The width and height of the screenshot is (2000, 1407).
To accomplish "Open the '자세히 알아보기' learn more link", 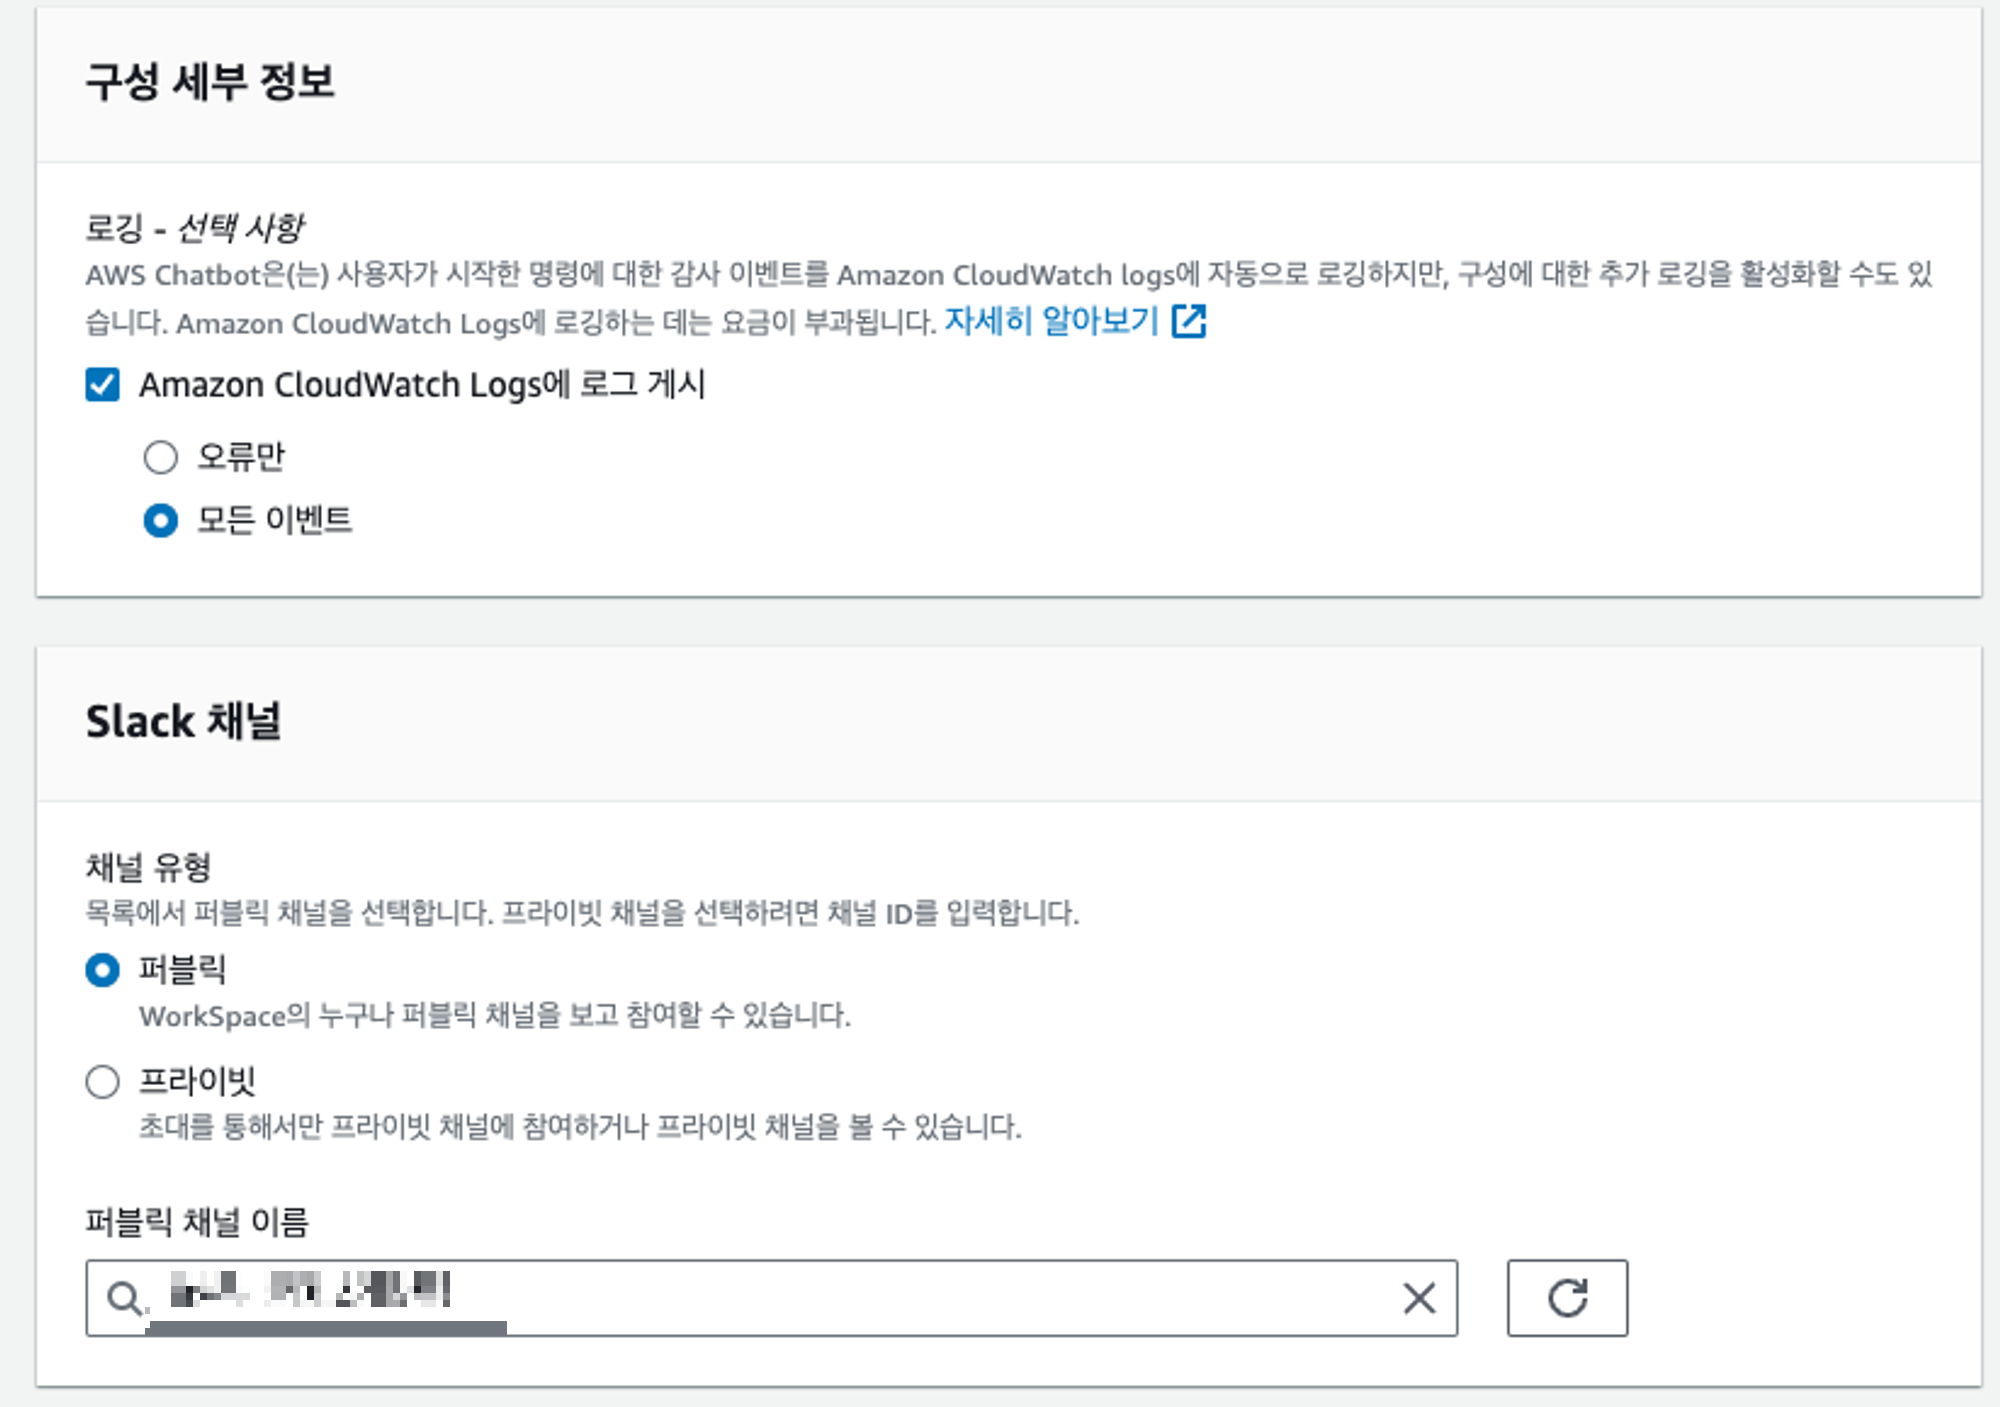I will click(1050, 322).
